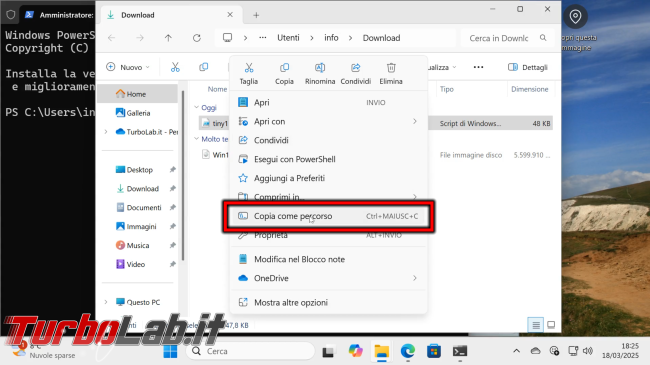Image resolution: width=650 pixels, height=365 pixels.
Task: Open Terminal from the taskbar
Action: pos(460,351)
